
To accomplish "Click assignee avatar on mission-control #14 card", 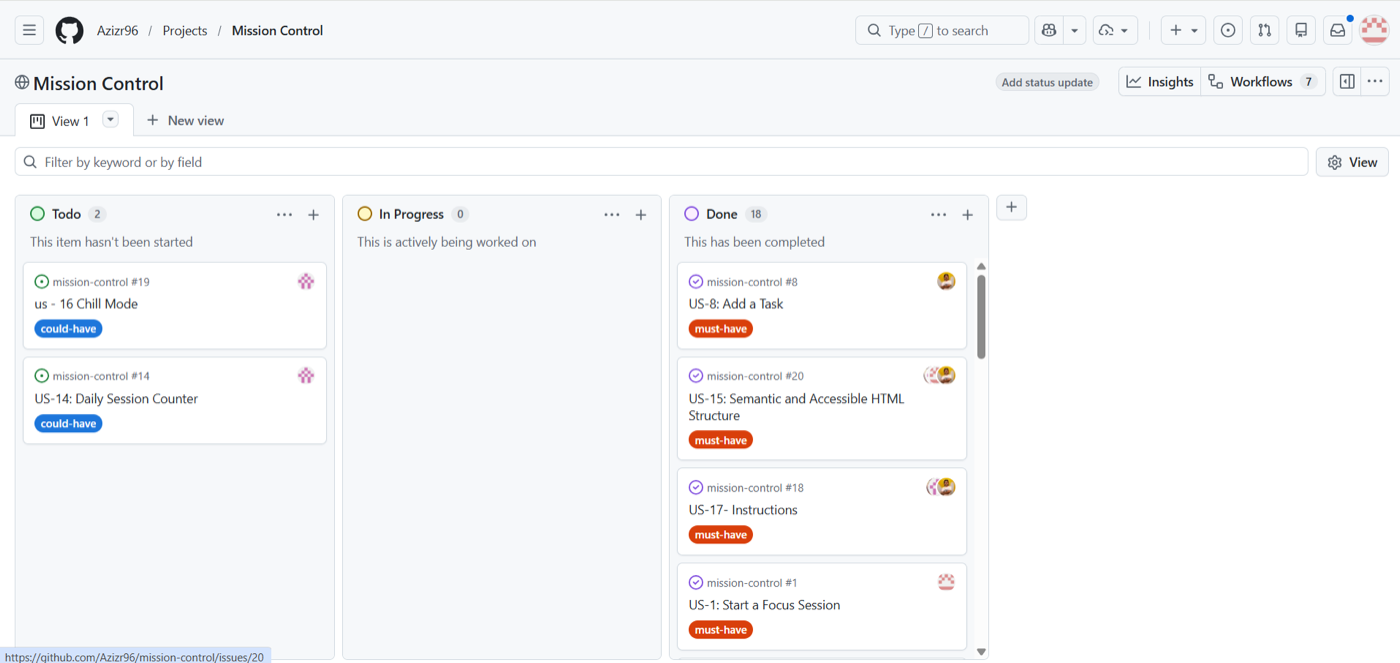I will (x=306, y=375).
